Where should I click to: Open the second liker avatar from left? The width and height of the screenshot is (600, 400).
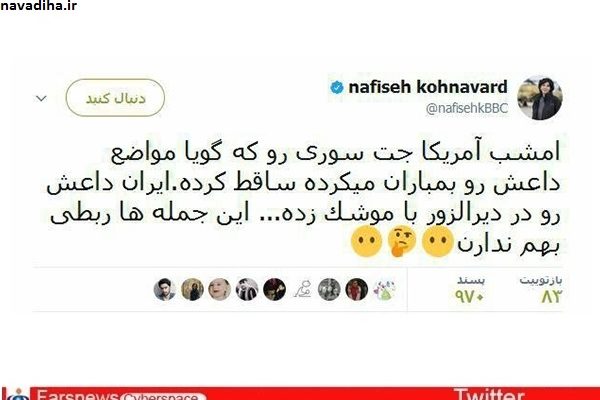(x=192, y=289)
